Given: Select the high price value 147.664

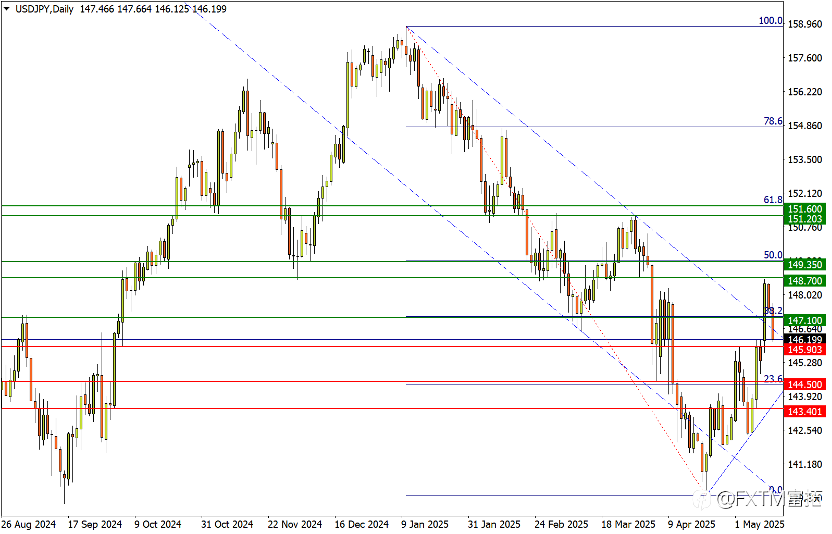Looking at the screenshot, I should (x=134, y=9).
